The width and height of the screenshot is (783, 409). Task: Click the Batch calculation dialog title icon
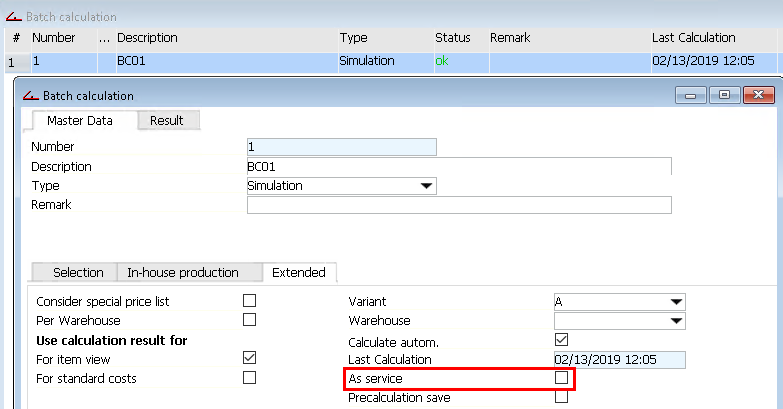(x=30, y=95)
